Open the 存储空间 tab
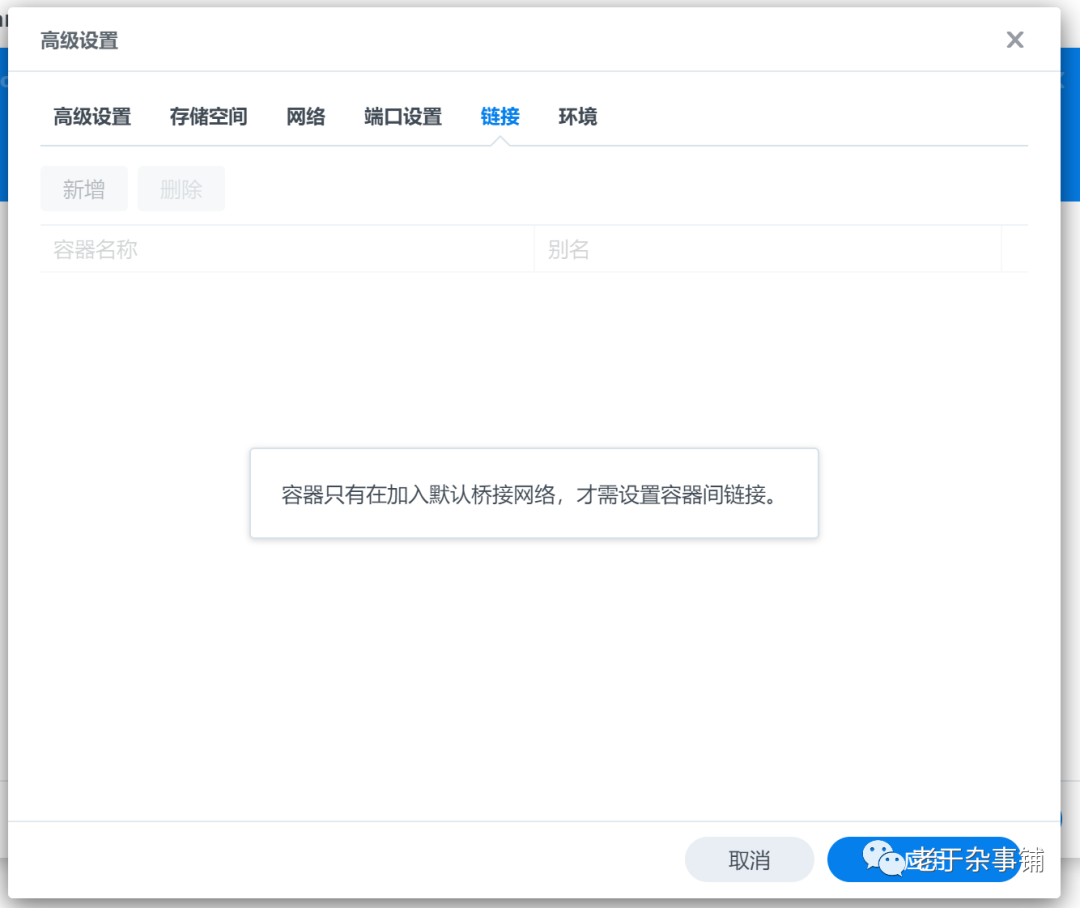Viewport: 1080px width, 908px height. point(209,116)
